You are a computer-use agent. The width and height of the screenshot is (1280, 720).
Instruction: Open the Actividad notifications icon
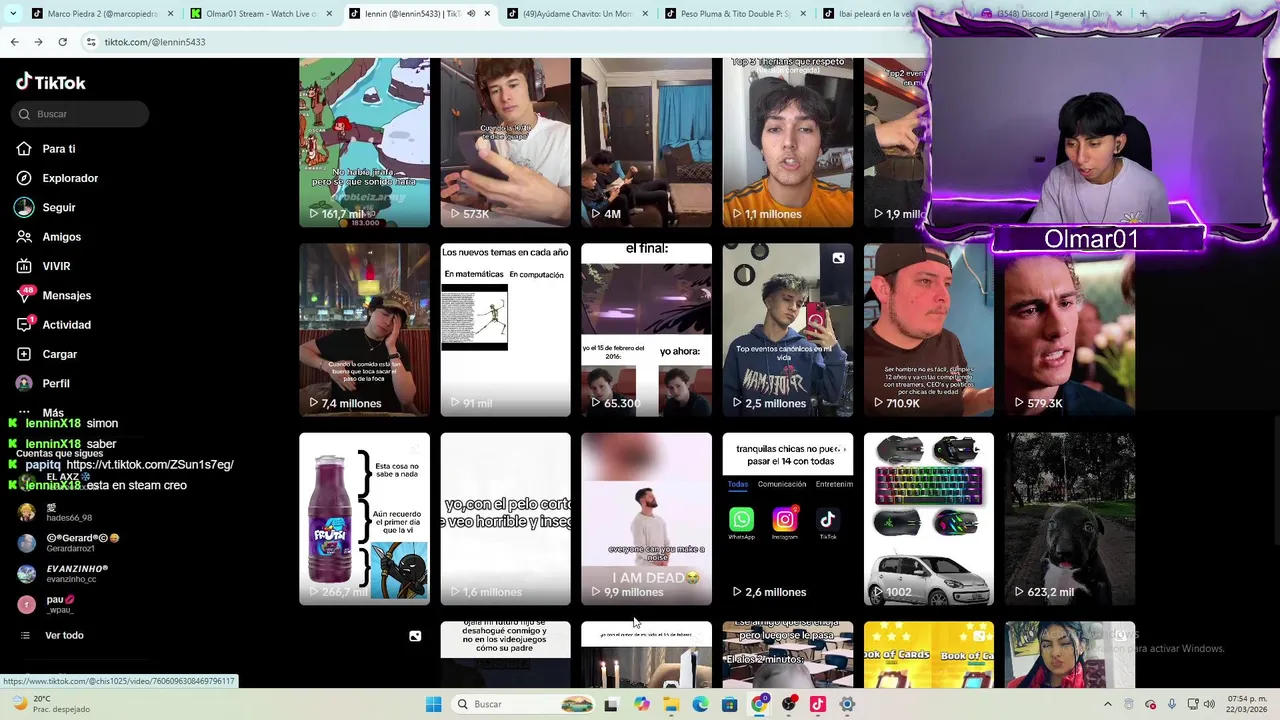[24, 325]
